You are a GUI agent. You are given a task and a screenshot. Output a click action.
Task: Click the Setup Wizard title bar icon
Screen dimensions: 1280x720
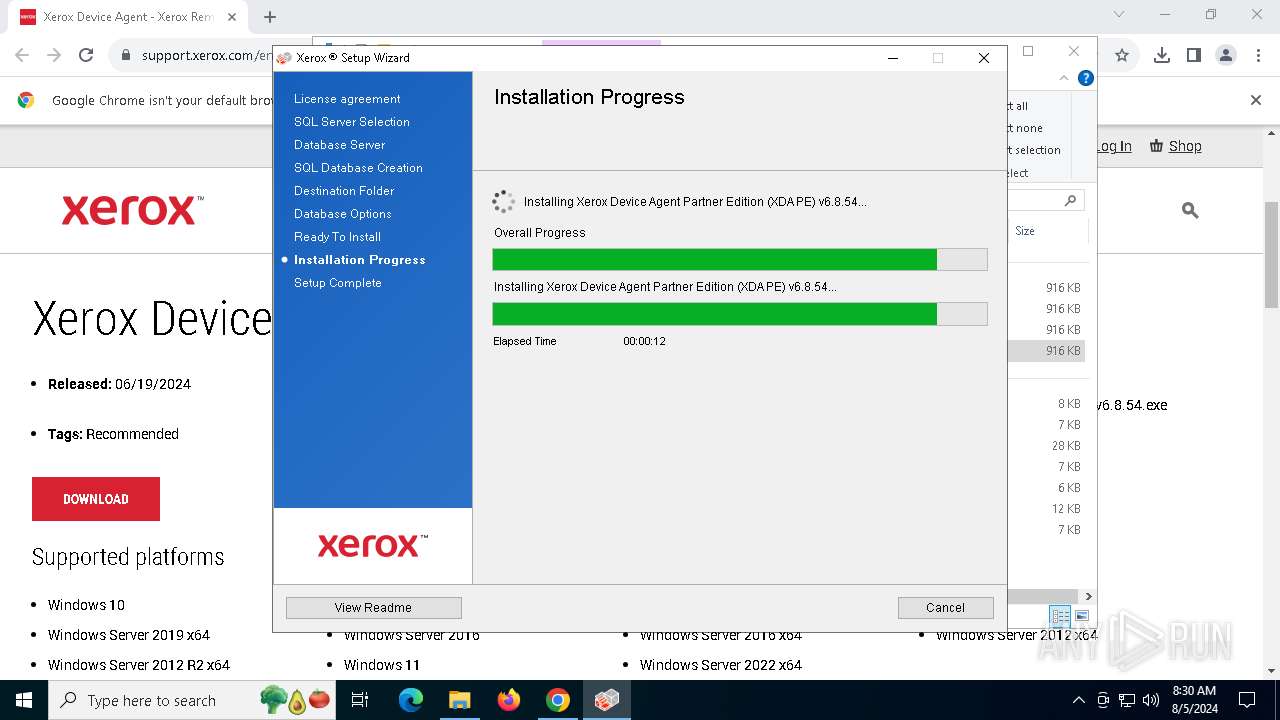pyautogui.click(x=284, y=58)
